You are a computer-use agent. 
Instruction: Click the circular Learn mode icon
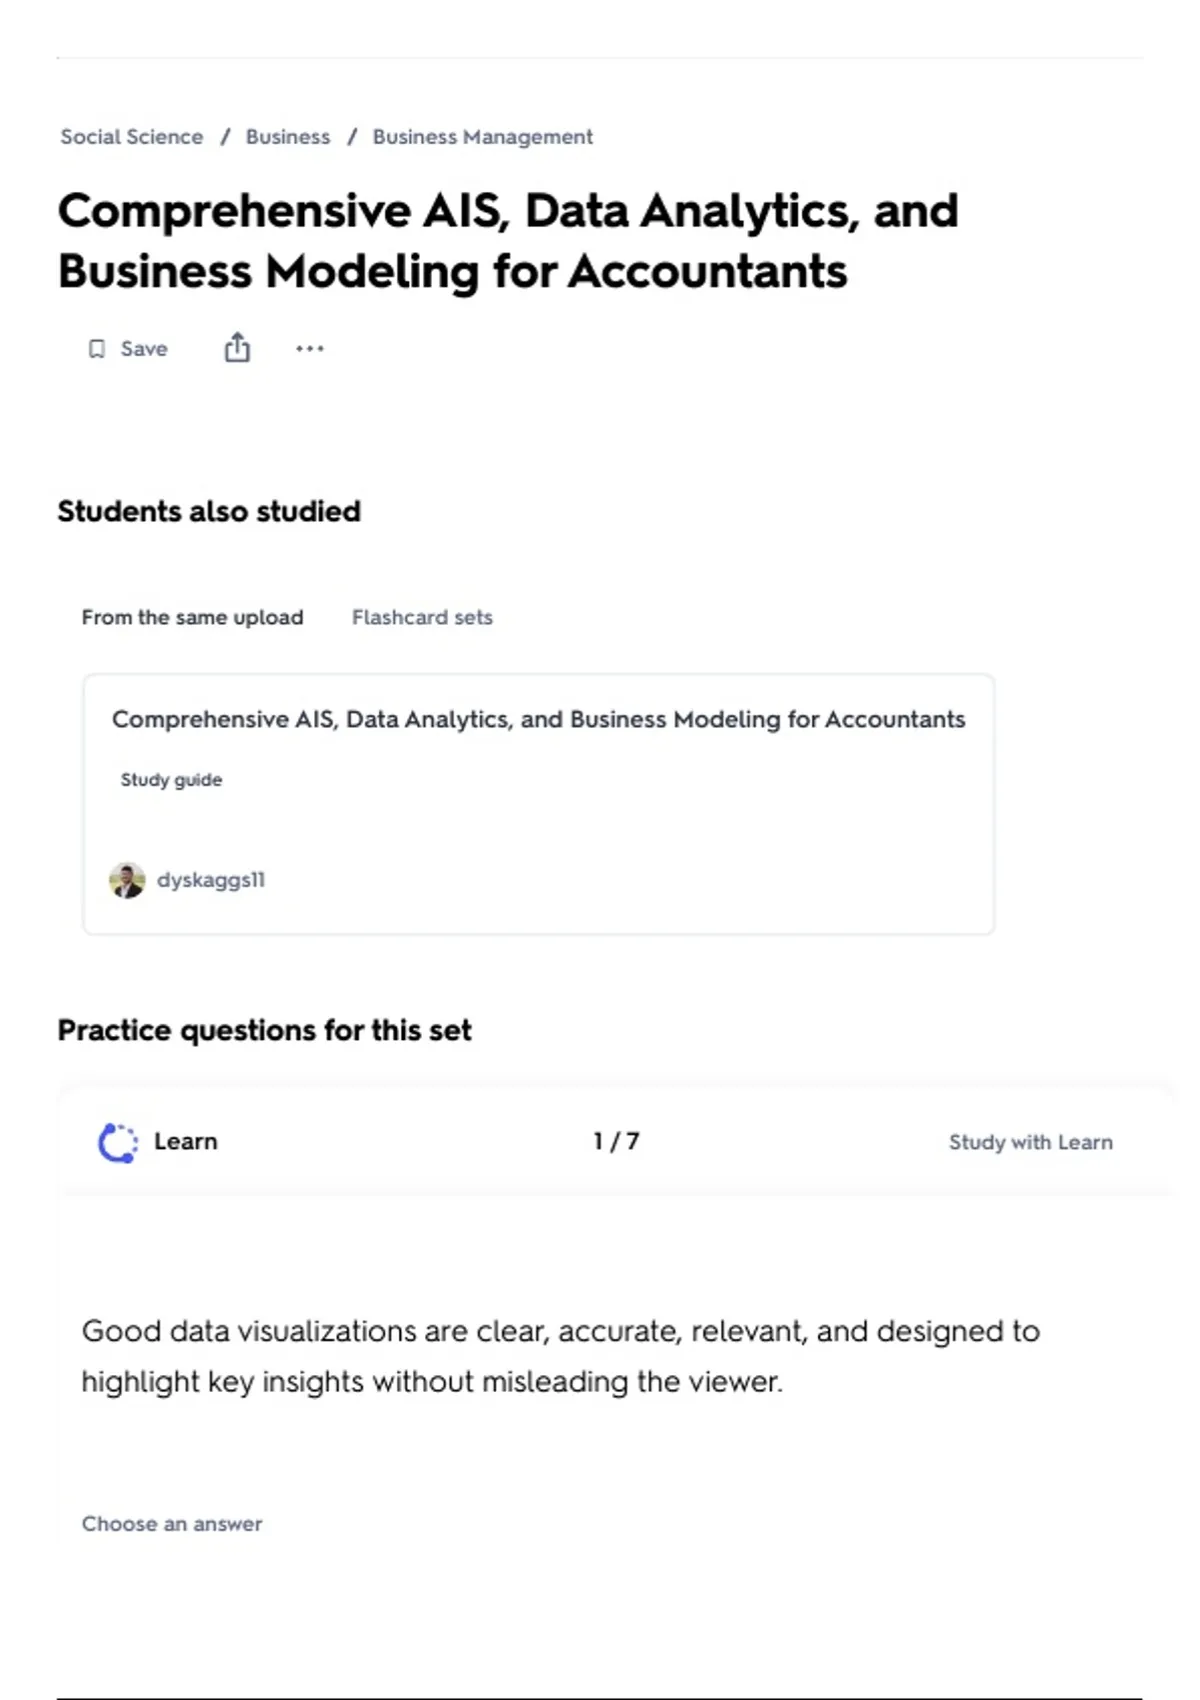coord(118,1142)
